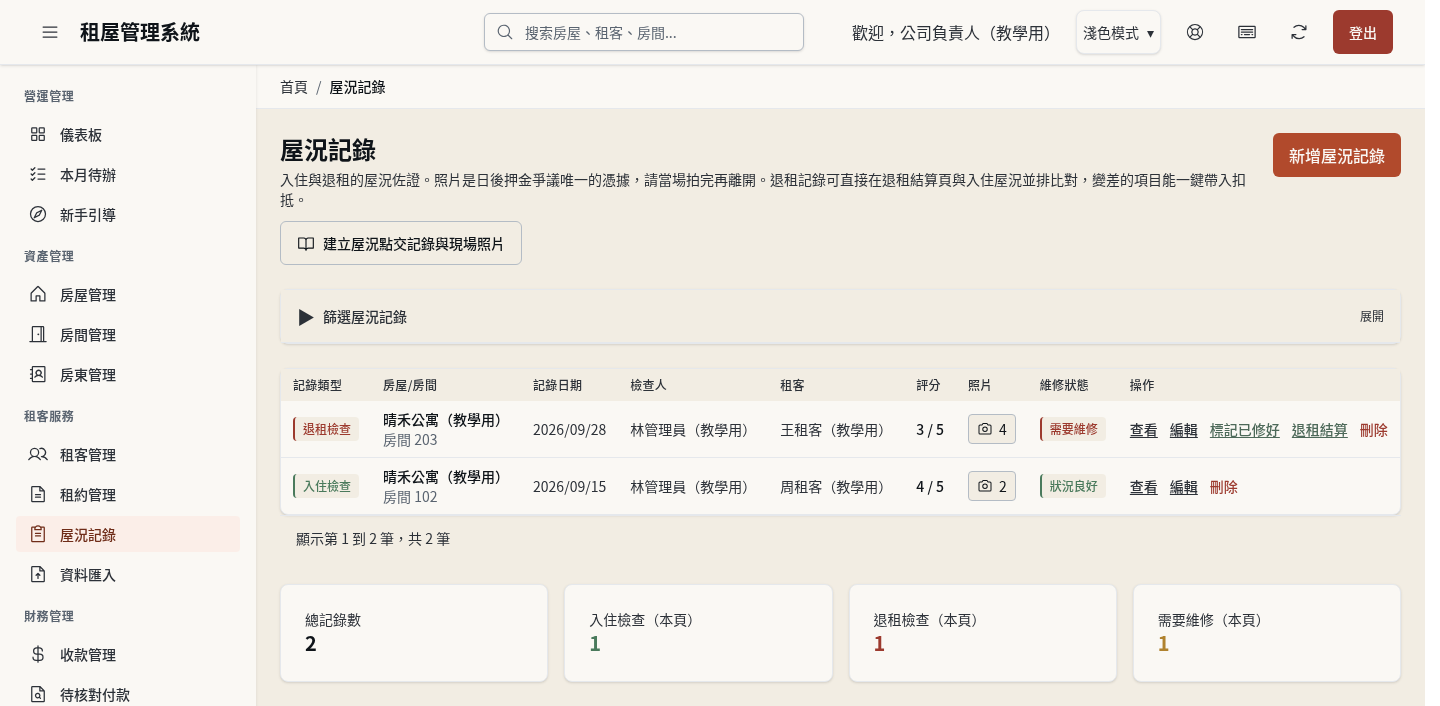1440x706 pixels.
Task: Open the 4 photos badge for 房間 203
Action: click(992, 429)
